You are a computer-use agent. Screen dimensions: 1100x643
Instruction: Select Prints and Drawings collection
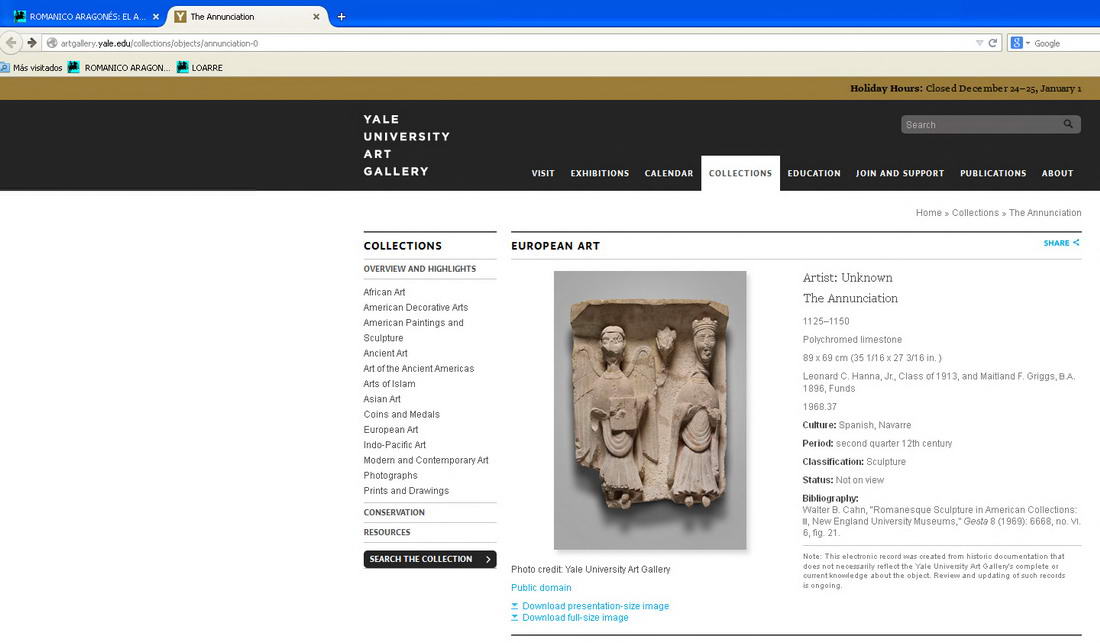(x=406, y=491)
